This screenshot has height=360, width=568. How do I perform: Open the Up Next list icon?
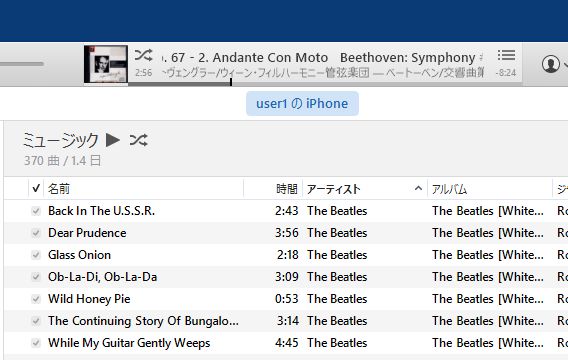point(506,55)
